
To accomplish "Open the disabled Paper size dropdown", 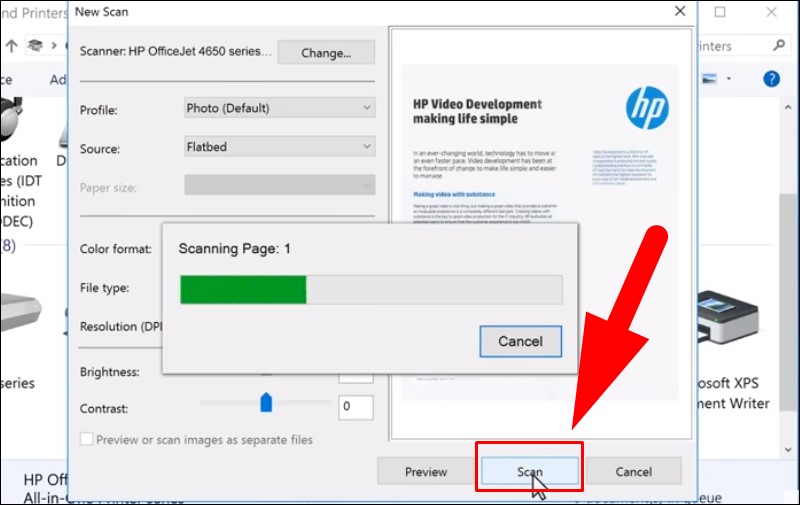I will tap(280, 185).
